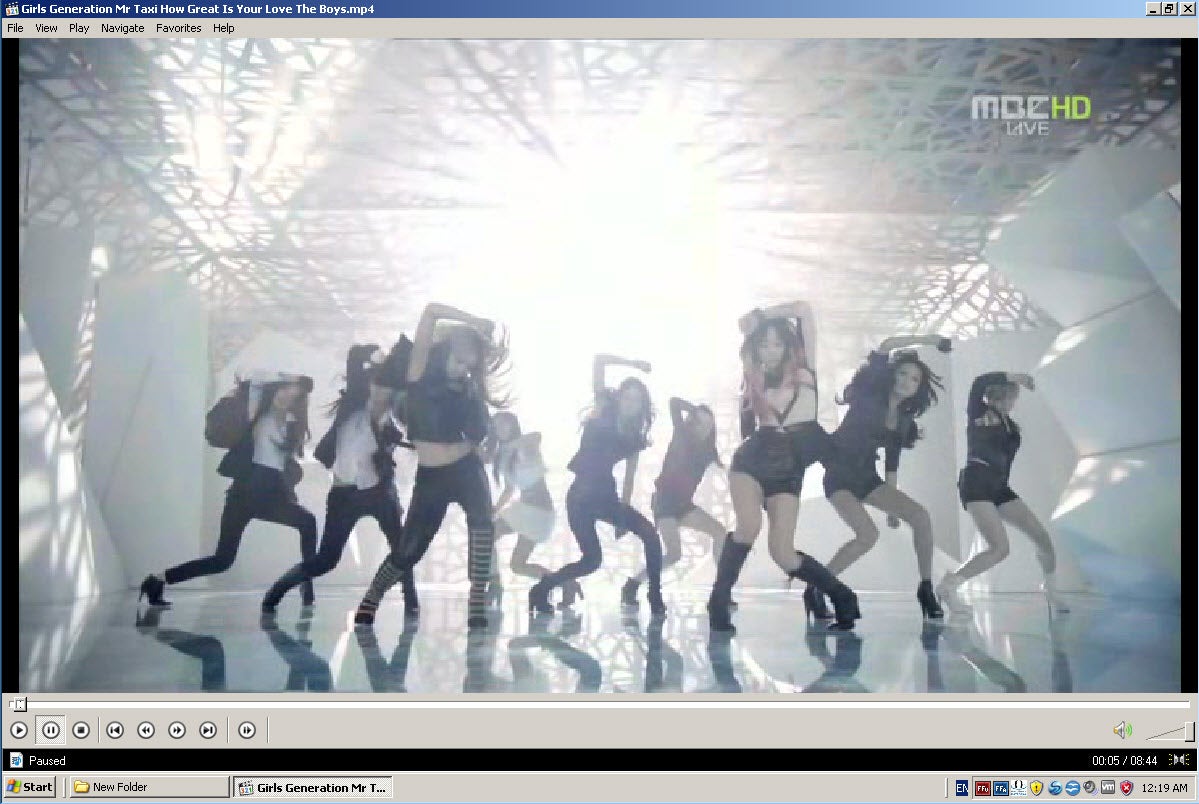Open the View menu
This screenshot has height=804, width=1199.
(46, 28)
